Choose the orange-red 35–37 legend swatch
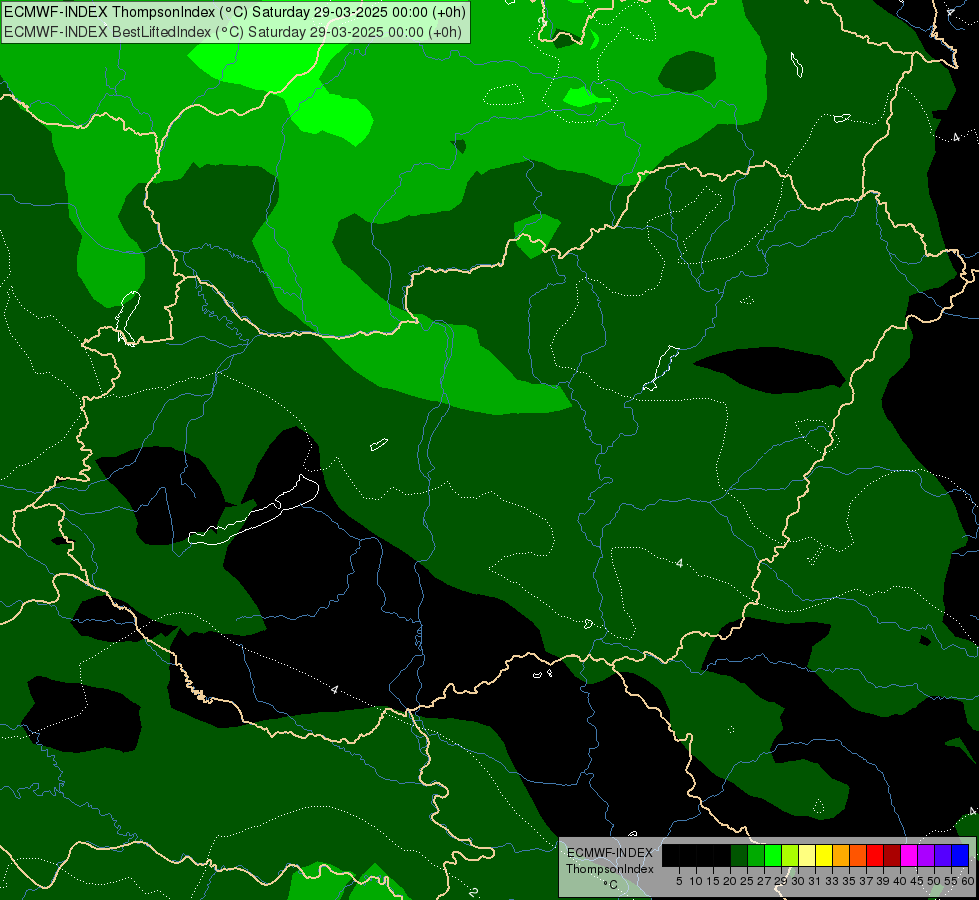 click(858, 855)
